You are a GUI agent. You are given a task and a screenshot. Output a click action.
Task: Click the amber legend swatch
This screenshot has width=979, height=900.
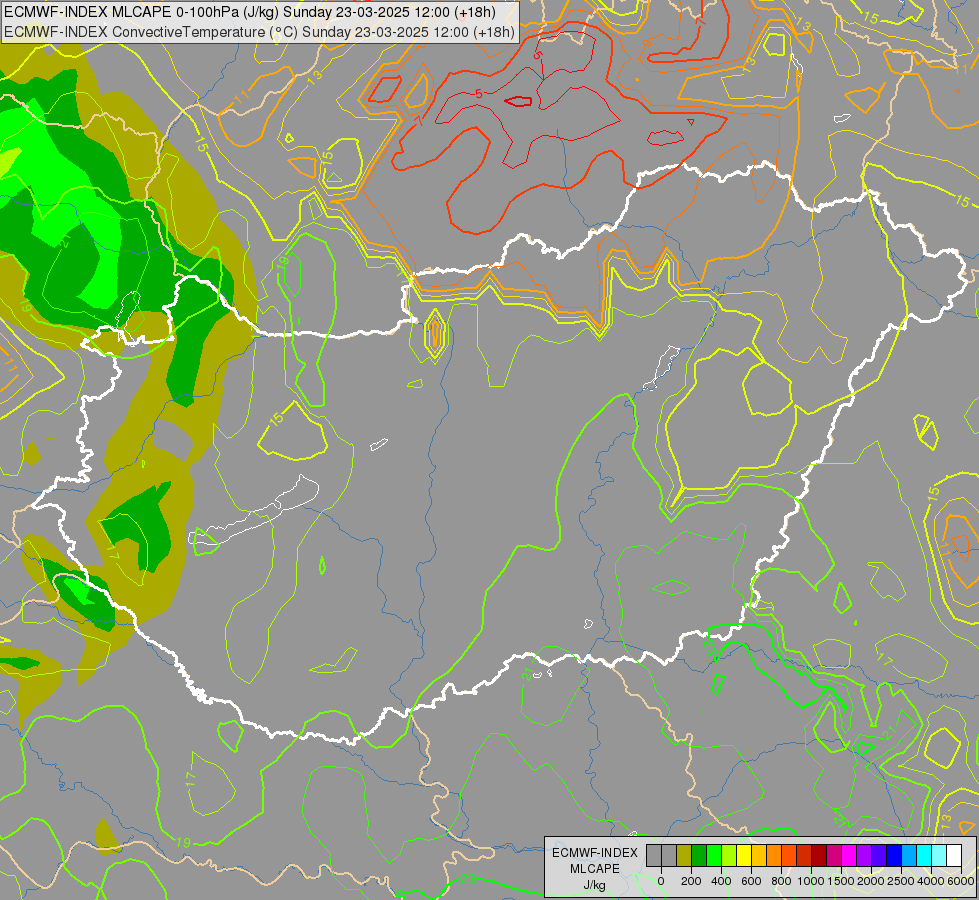click(x=759, y=855)
